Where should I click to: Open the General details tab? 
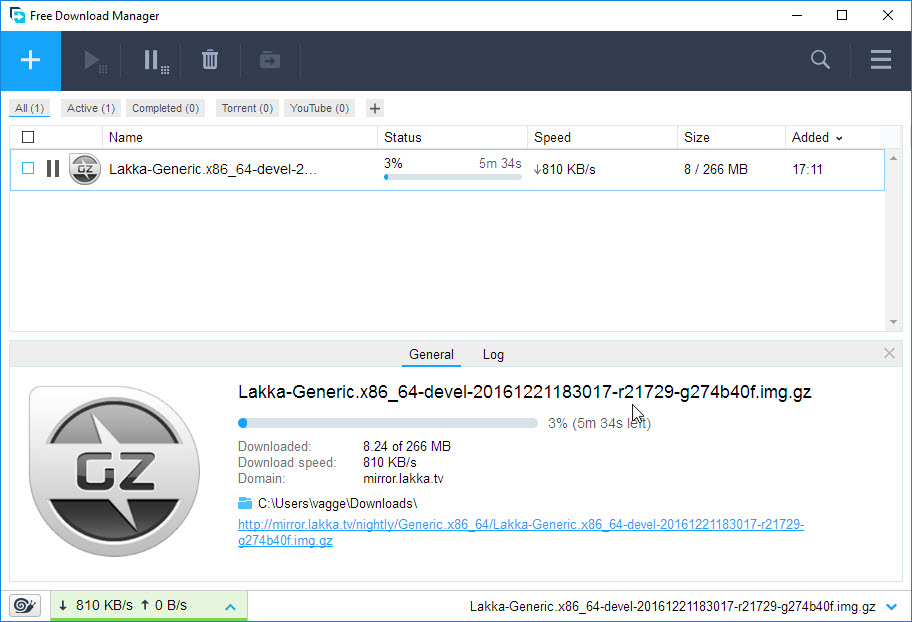point(431,354)
